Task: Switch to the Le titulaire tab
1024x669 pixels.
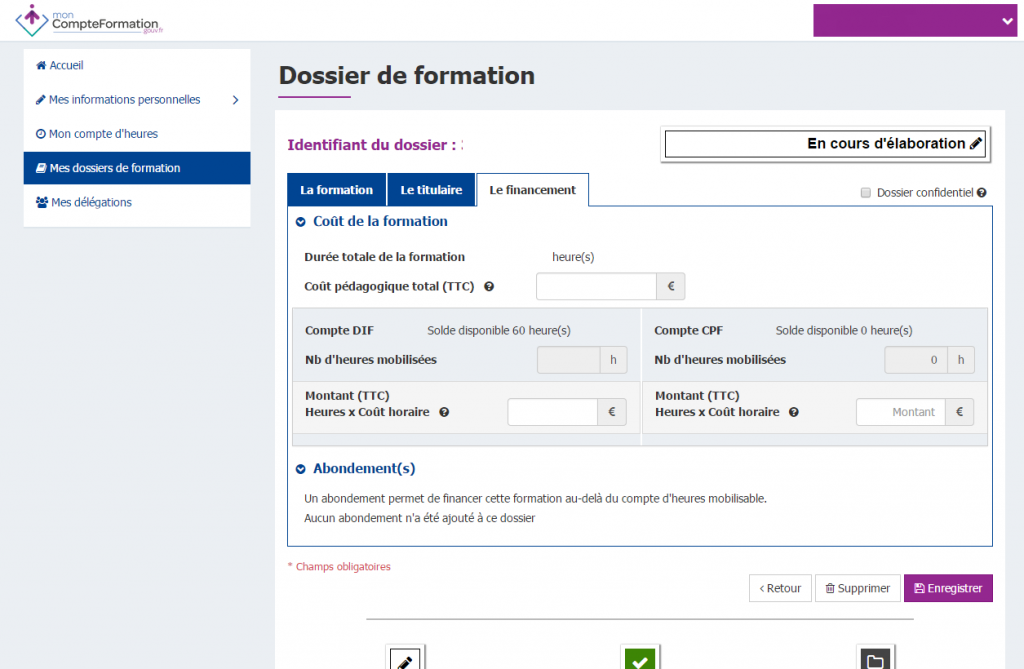Action: point(431,190)
